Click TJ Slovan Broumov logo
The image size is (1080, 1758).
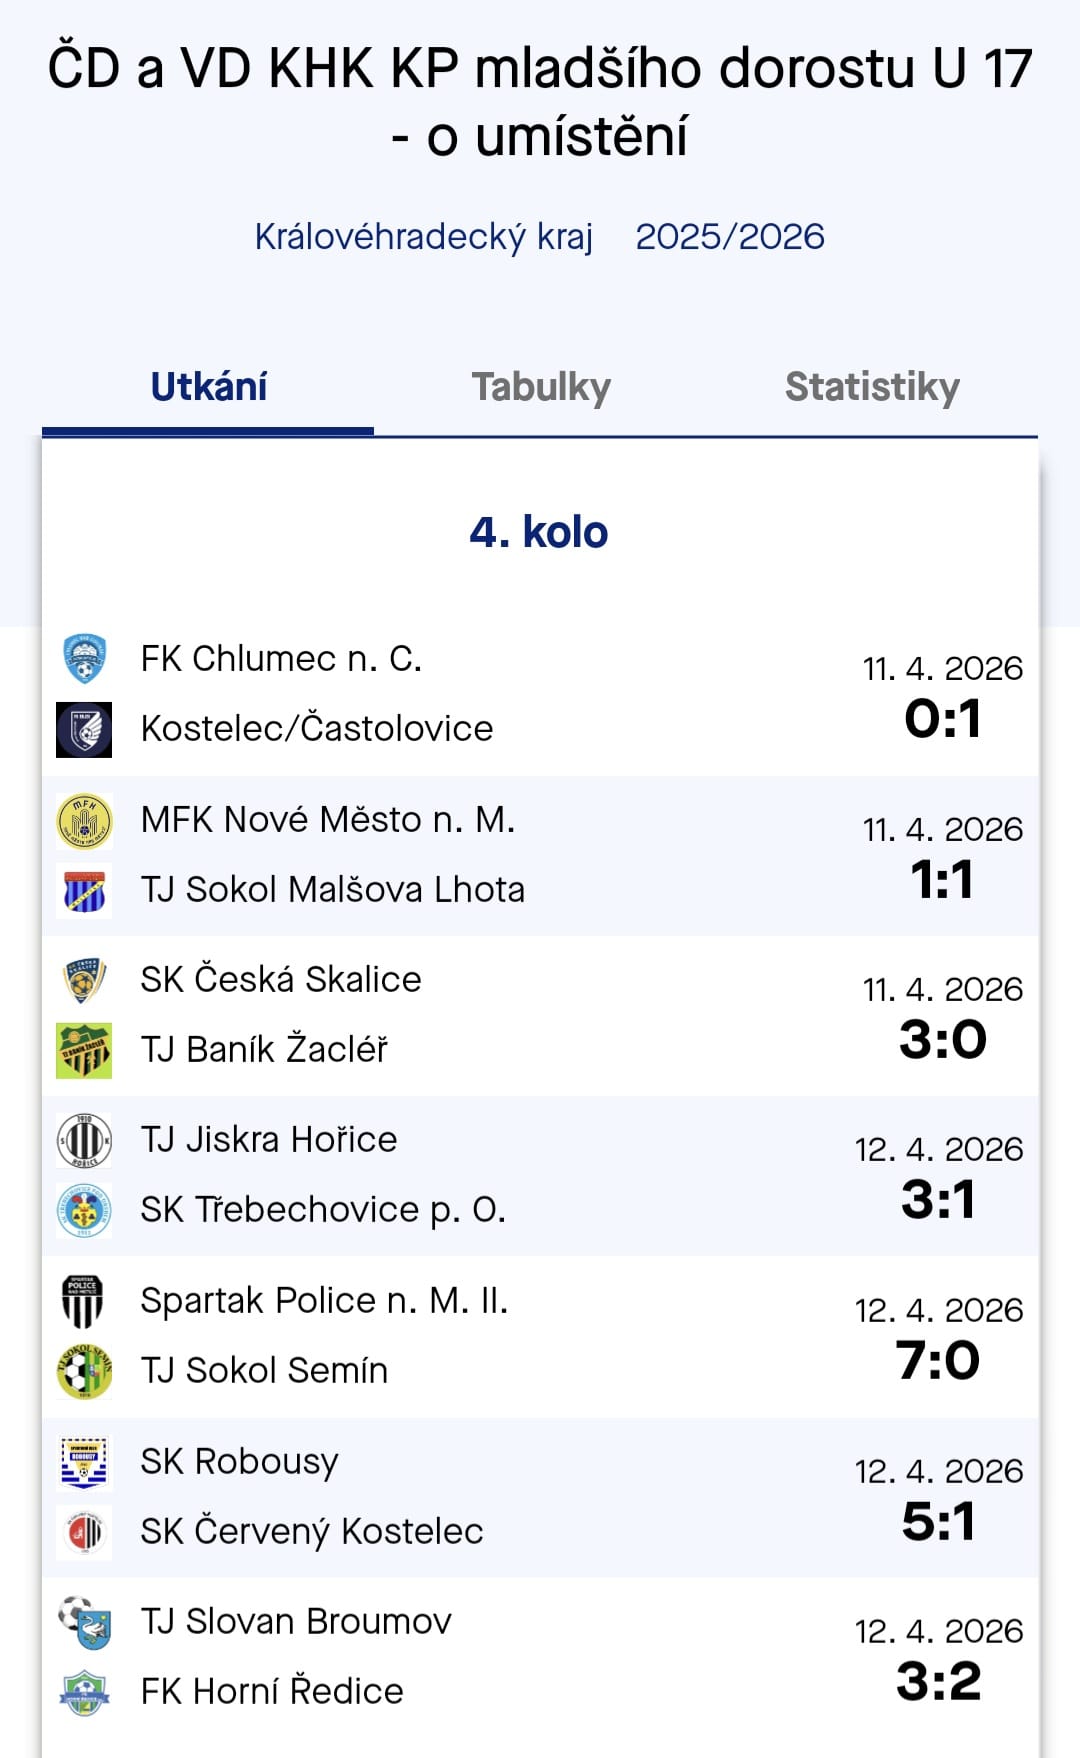pyautogui.click(x=84, y=1622)
